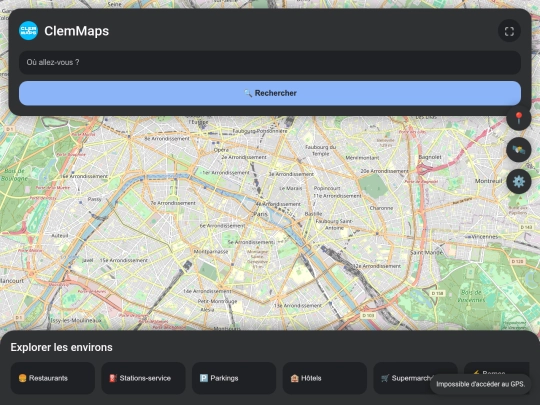Open the map layers satellite button

coord(519,150)
